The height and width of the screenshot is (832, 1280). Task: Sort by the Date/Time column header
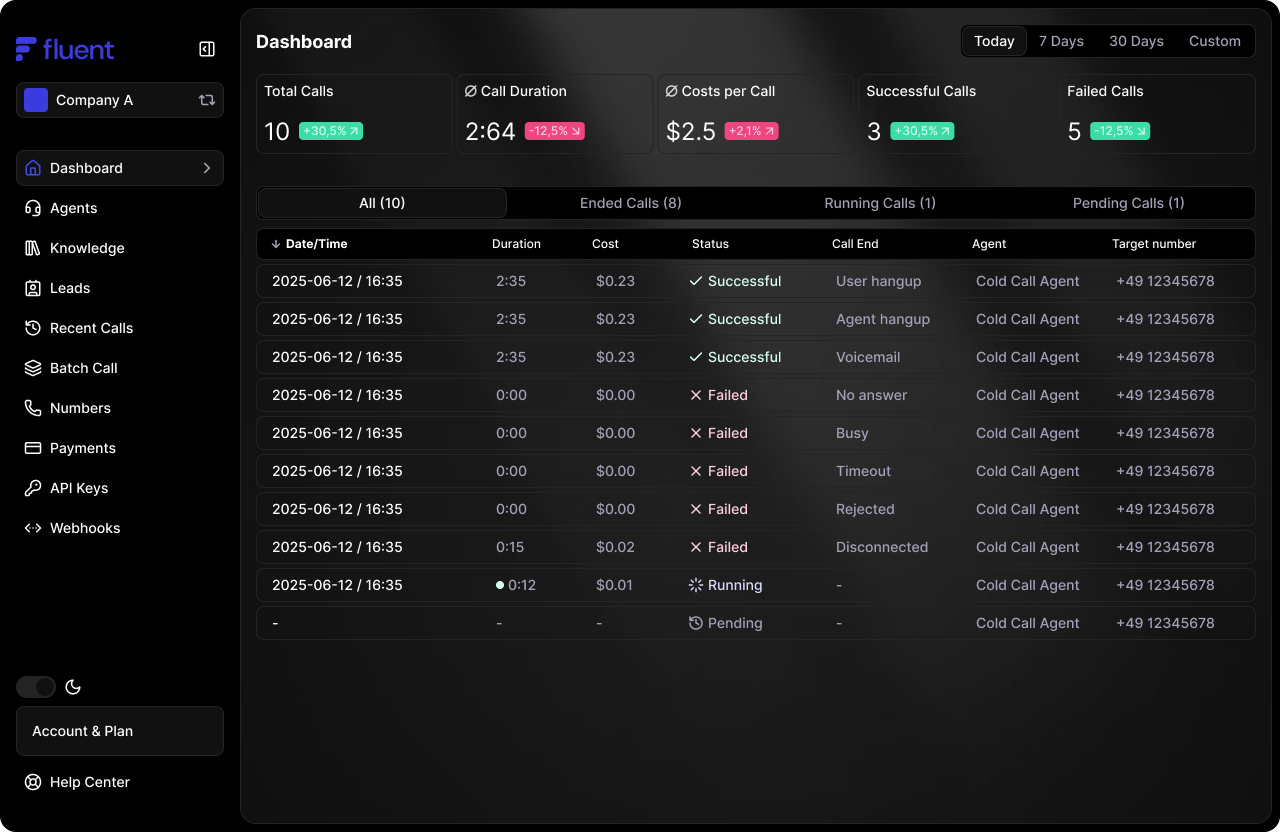coord(310,244)
